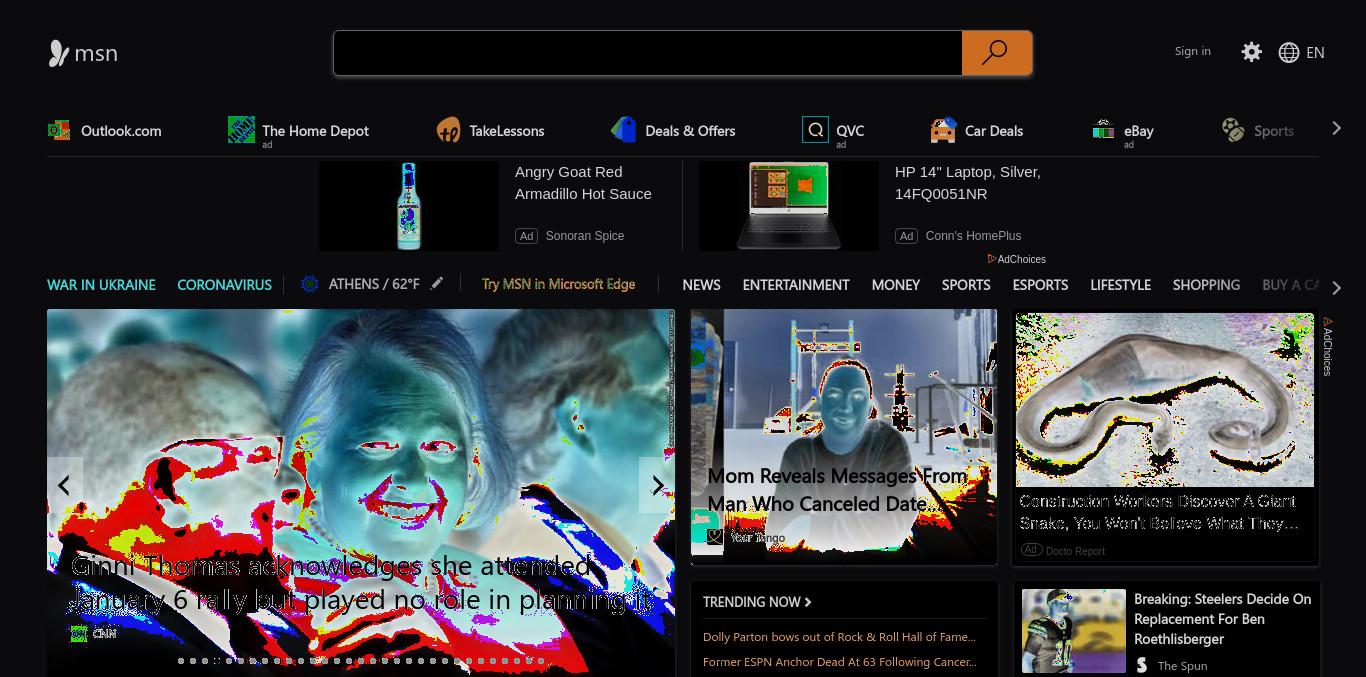Click the AdChoices icon below the HP laptop ad

click(992, 259)
